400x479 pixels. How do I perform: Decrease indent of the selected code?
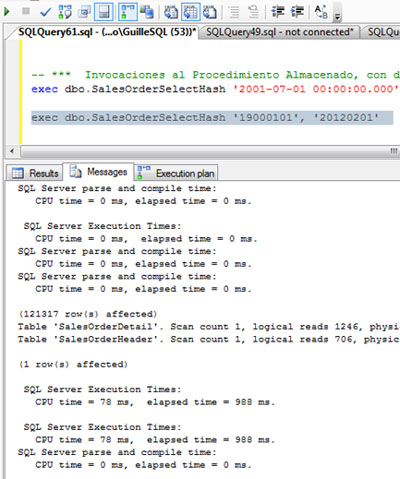pyautogui.click(x=278, y=12)
